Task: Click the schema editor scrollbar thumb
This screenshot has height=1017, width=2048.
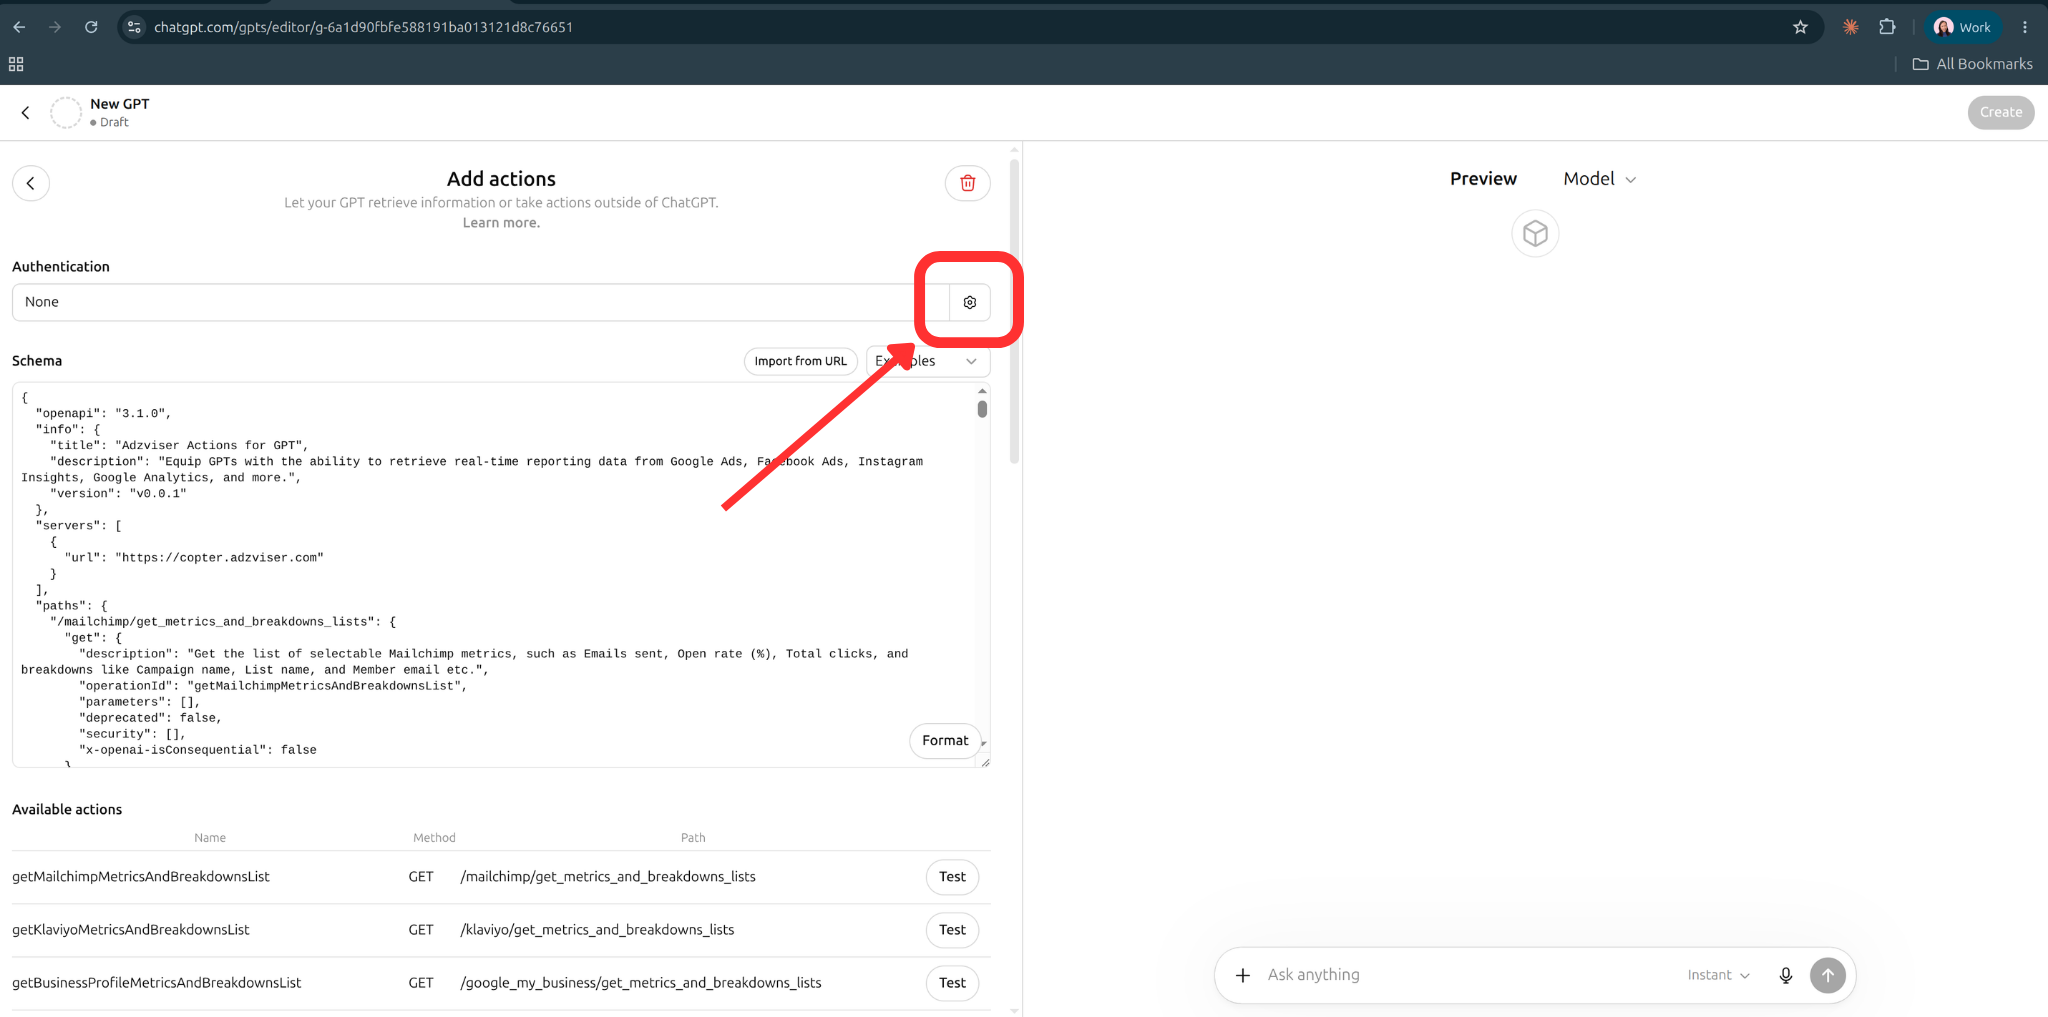Action: point(983,409)
